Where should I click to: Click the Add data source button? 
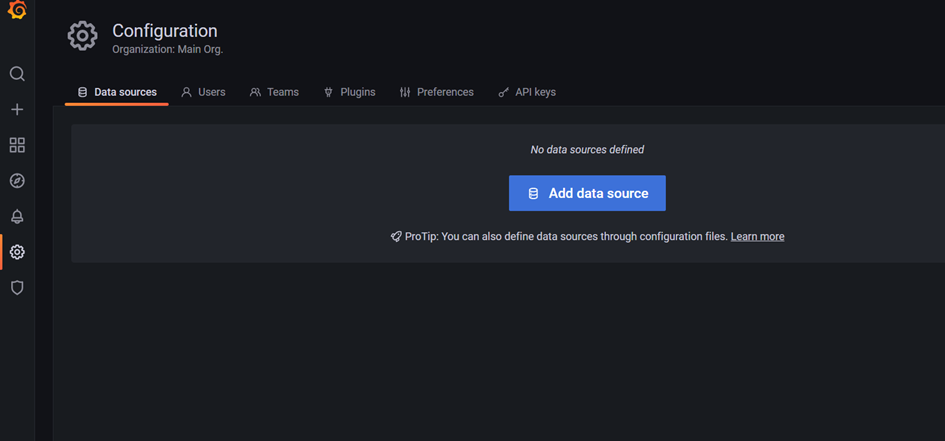(587, 193)
